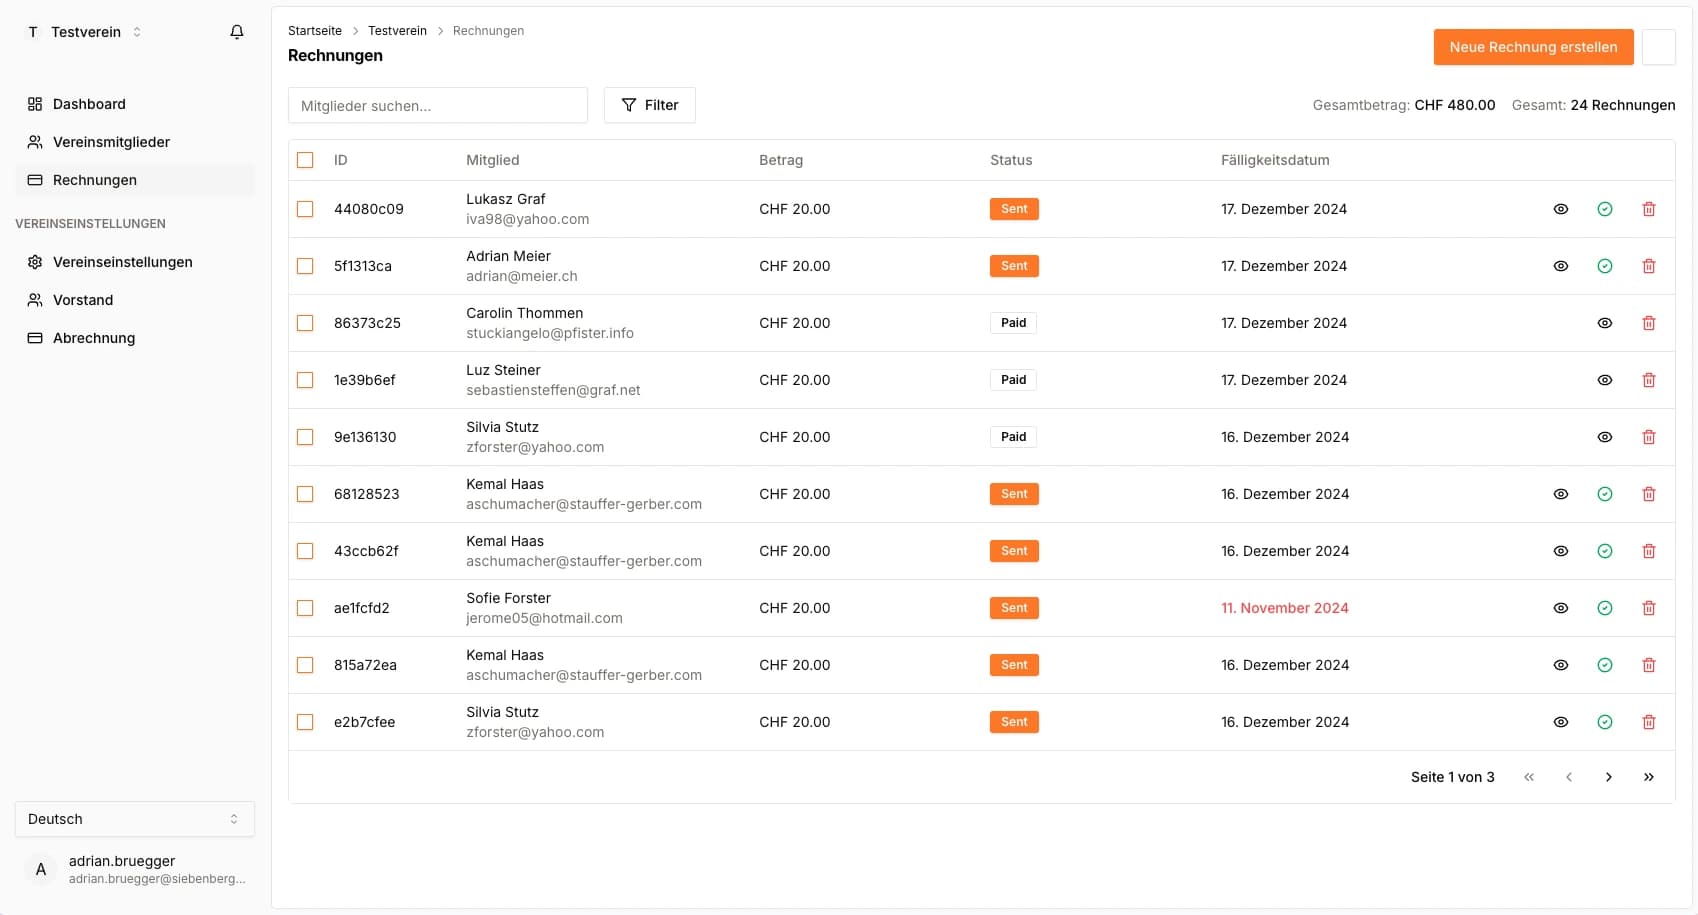The width and height of the screenshot is (1698, 915).
Task: Open the adrian.bruegger user account menu
Action: pos(135,869)
